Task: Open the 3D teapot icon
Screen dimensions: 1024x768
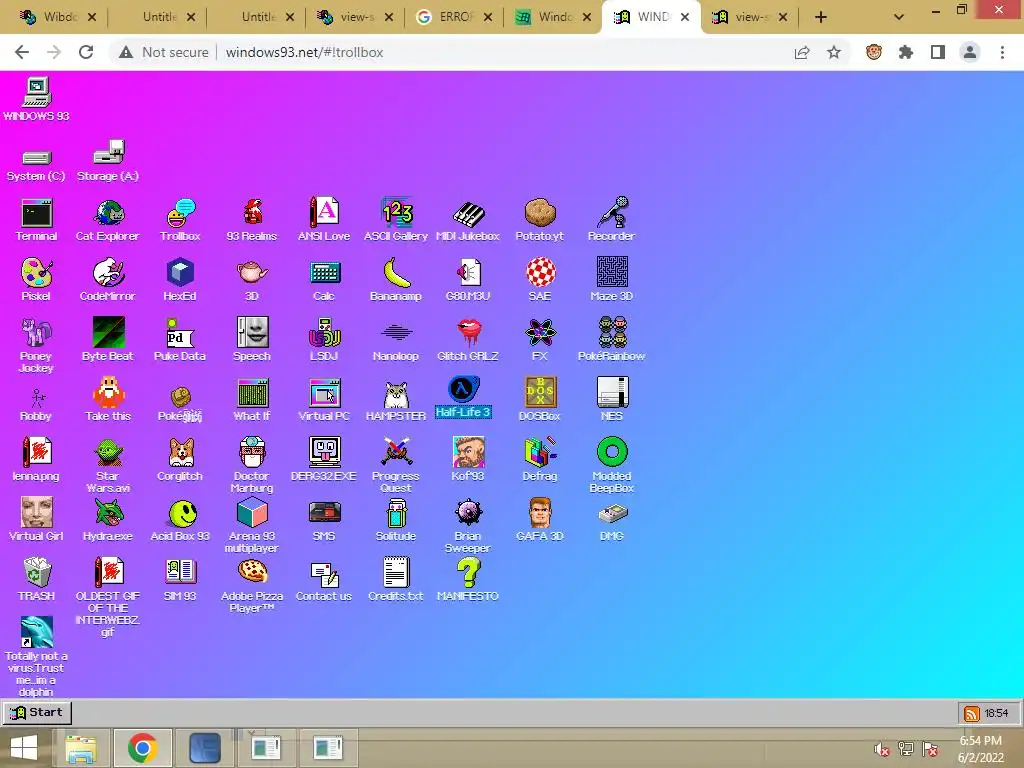Action: tap(252, 280)
